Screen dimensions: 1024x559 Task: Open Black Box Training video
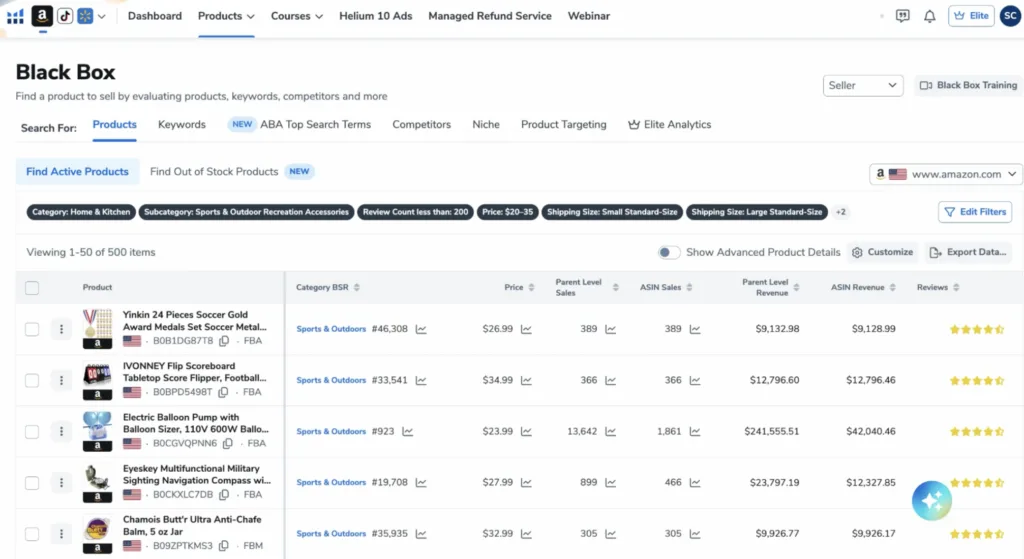(968, 86)
